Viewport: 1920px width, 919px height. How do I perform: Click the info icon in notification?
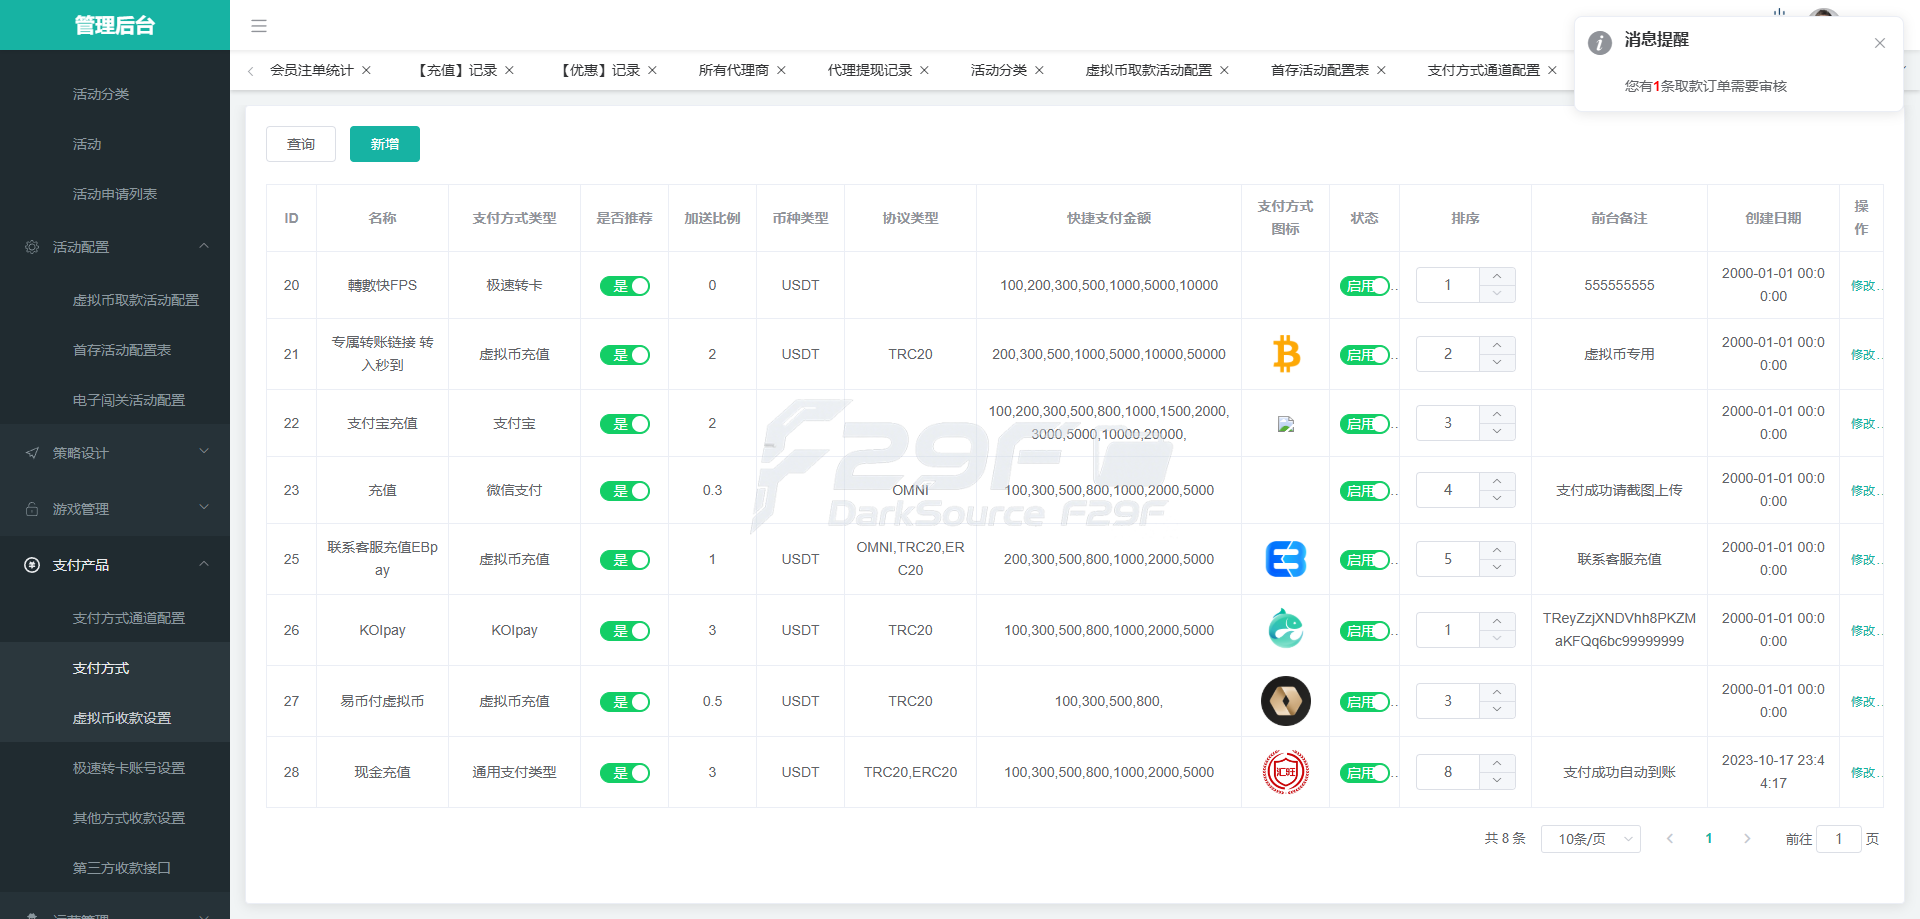(1600, 43)
